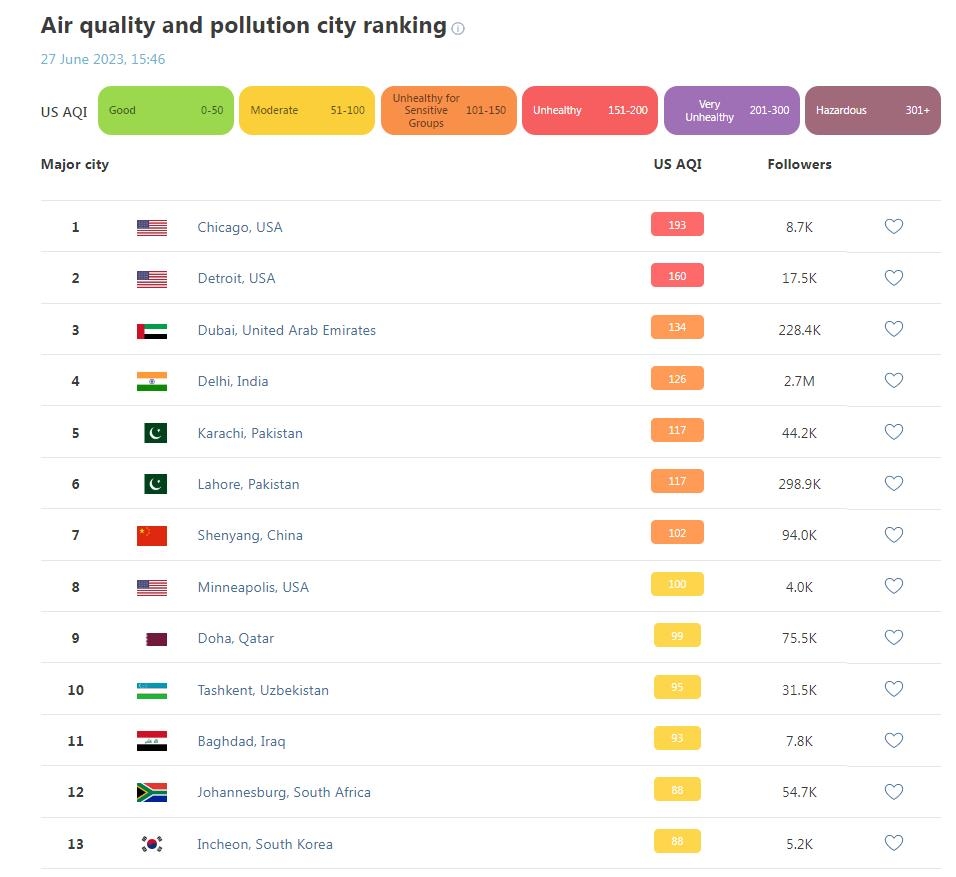Open the Doha, Qatar city link
Image resolution: width=956 pixels, height=877 pixels.
tap(235, 639)
